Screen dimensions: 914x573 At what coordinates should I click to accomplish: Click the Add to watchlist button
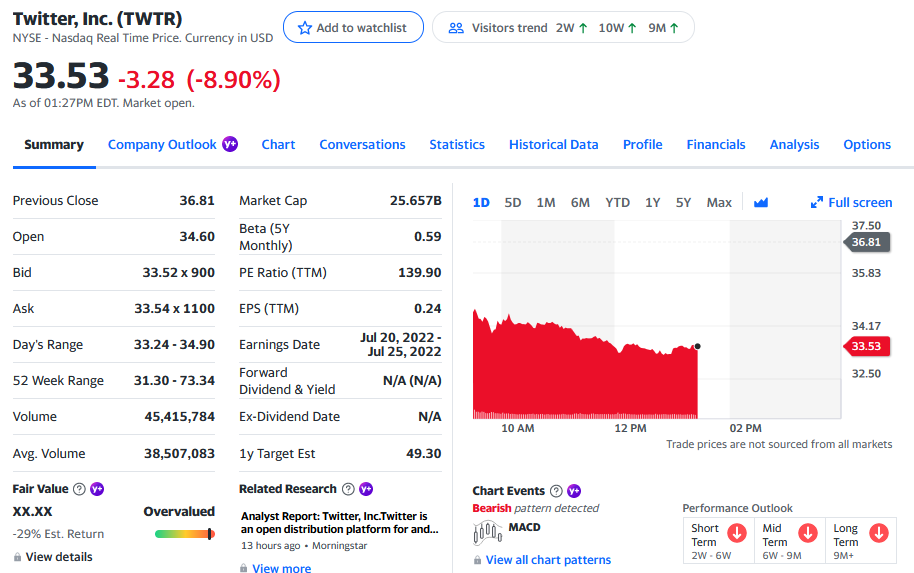(353, 27)
